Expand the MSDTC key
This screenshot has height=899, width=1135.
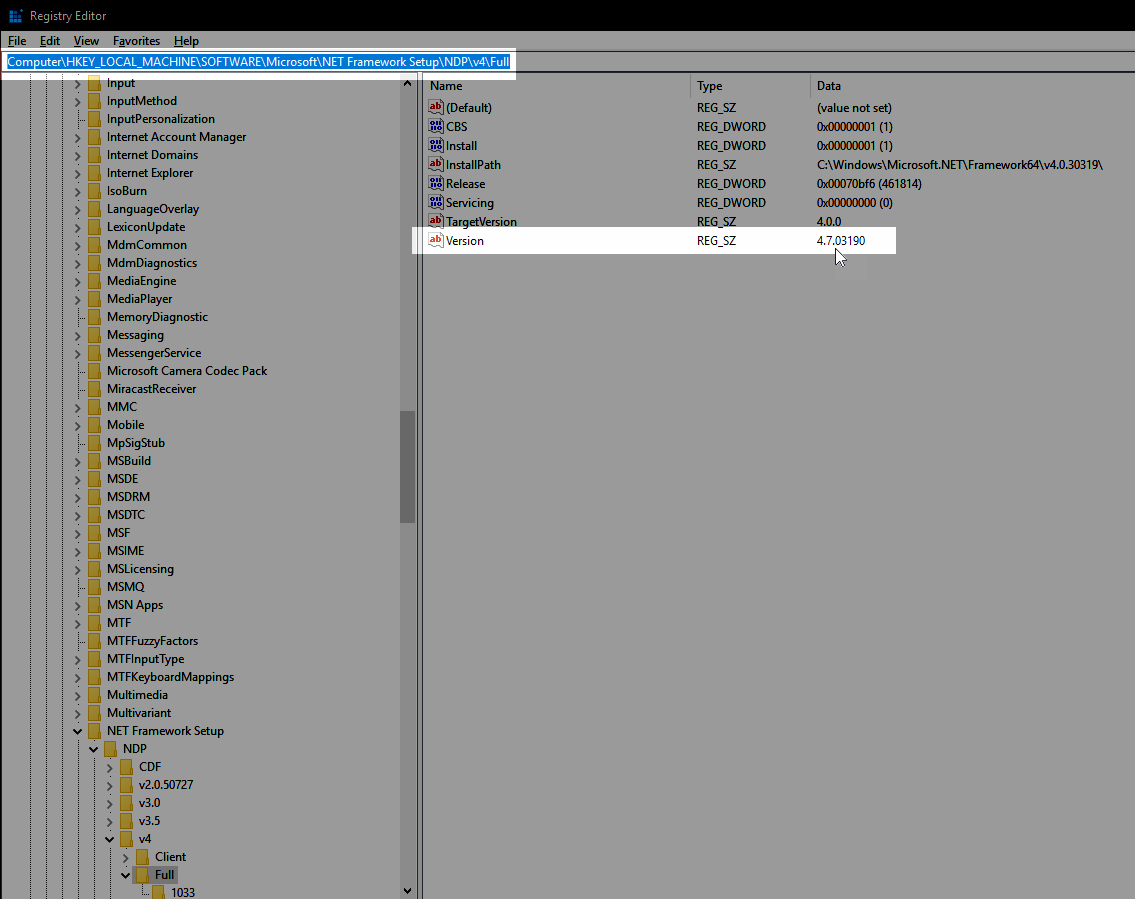(x=77, y=515)
